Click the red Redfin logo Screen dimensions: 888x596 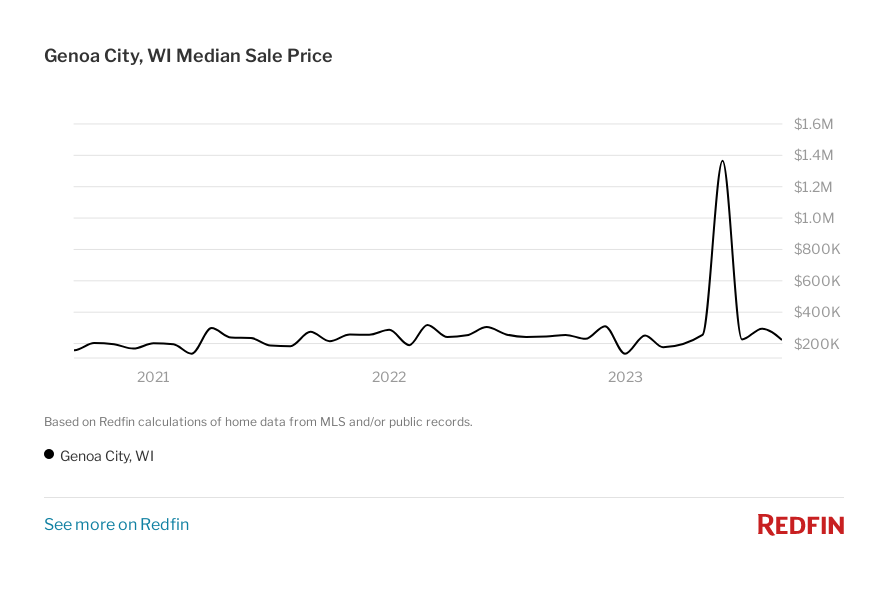pos(800,525)
